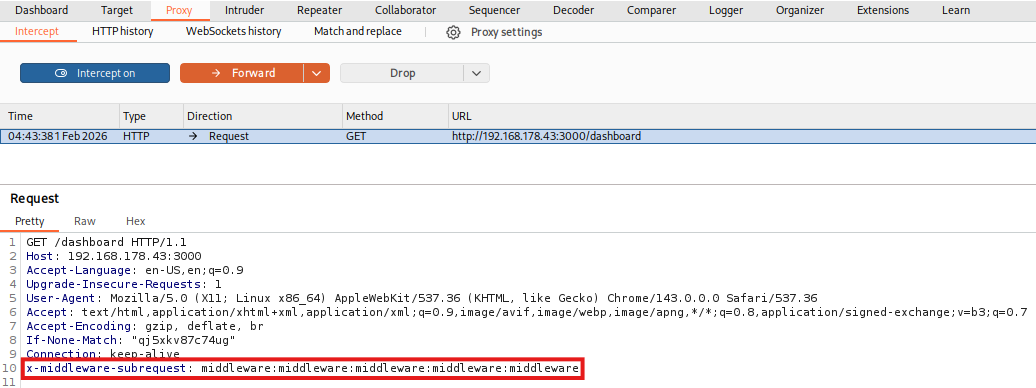This screenshot has height=388, width=1036.
Task: Click the long Accept header line with text/html
Action: click(x=527, y=312)
